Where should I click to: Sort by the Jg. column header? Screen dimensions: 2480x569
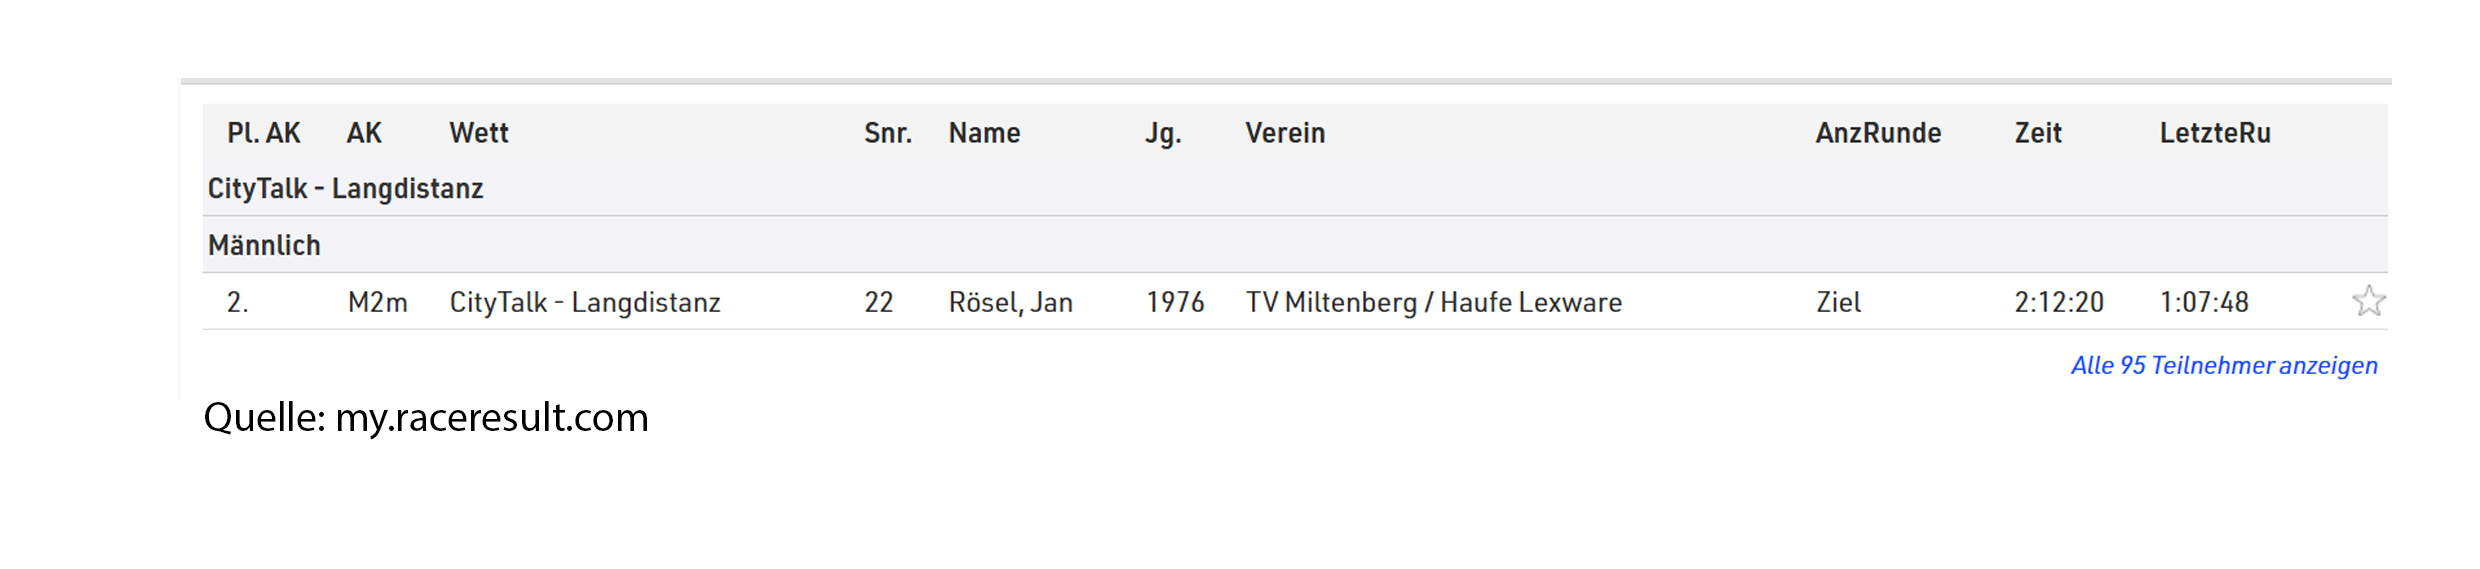click(1163, 133)
